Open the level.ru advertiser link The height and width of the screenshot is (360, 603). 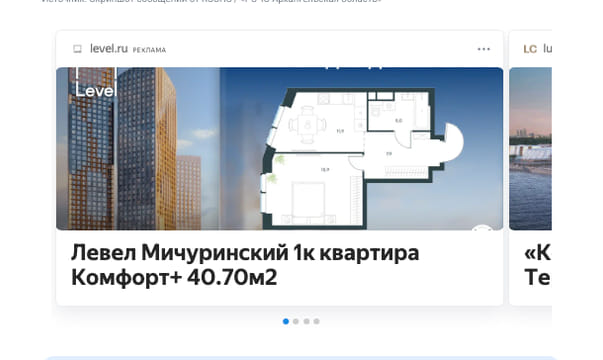pyautogui.click(x=109, y=48)
